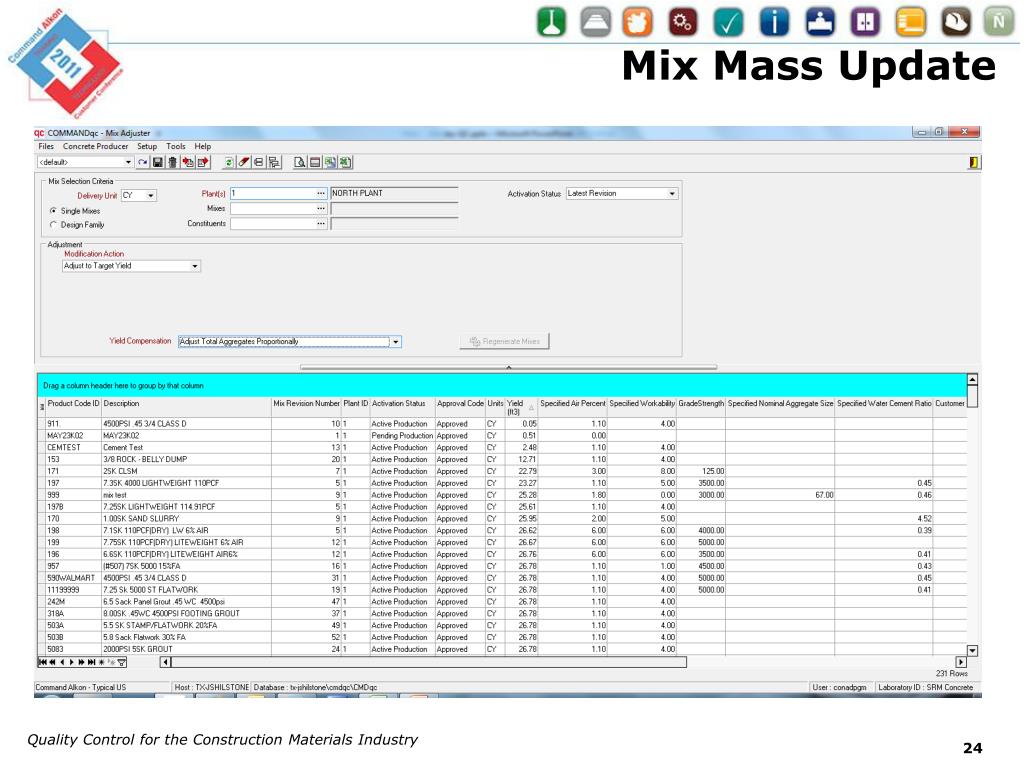Open the Tools menu

176,147
